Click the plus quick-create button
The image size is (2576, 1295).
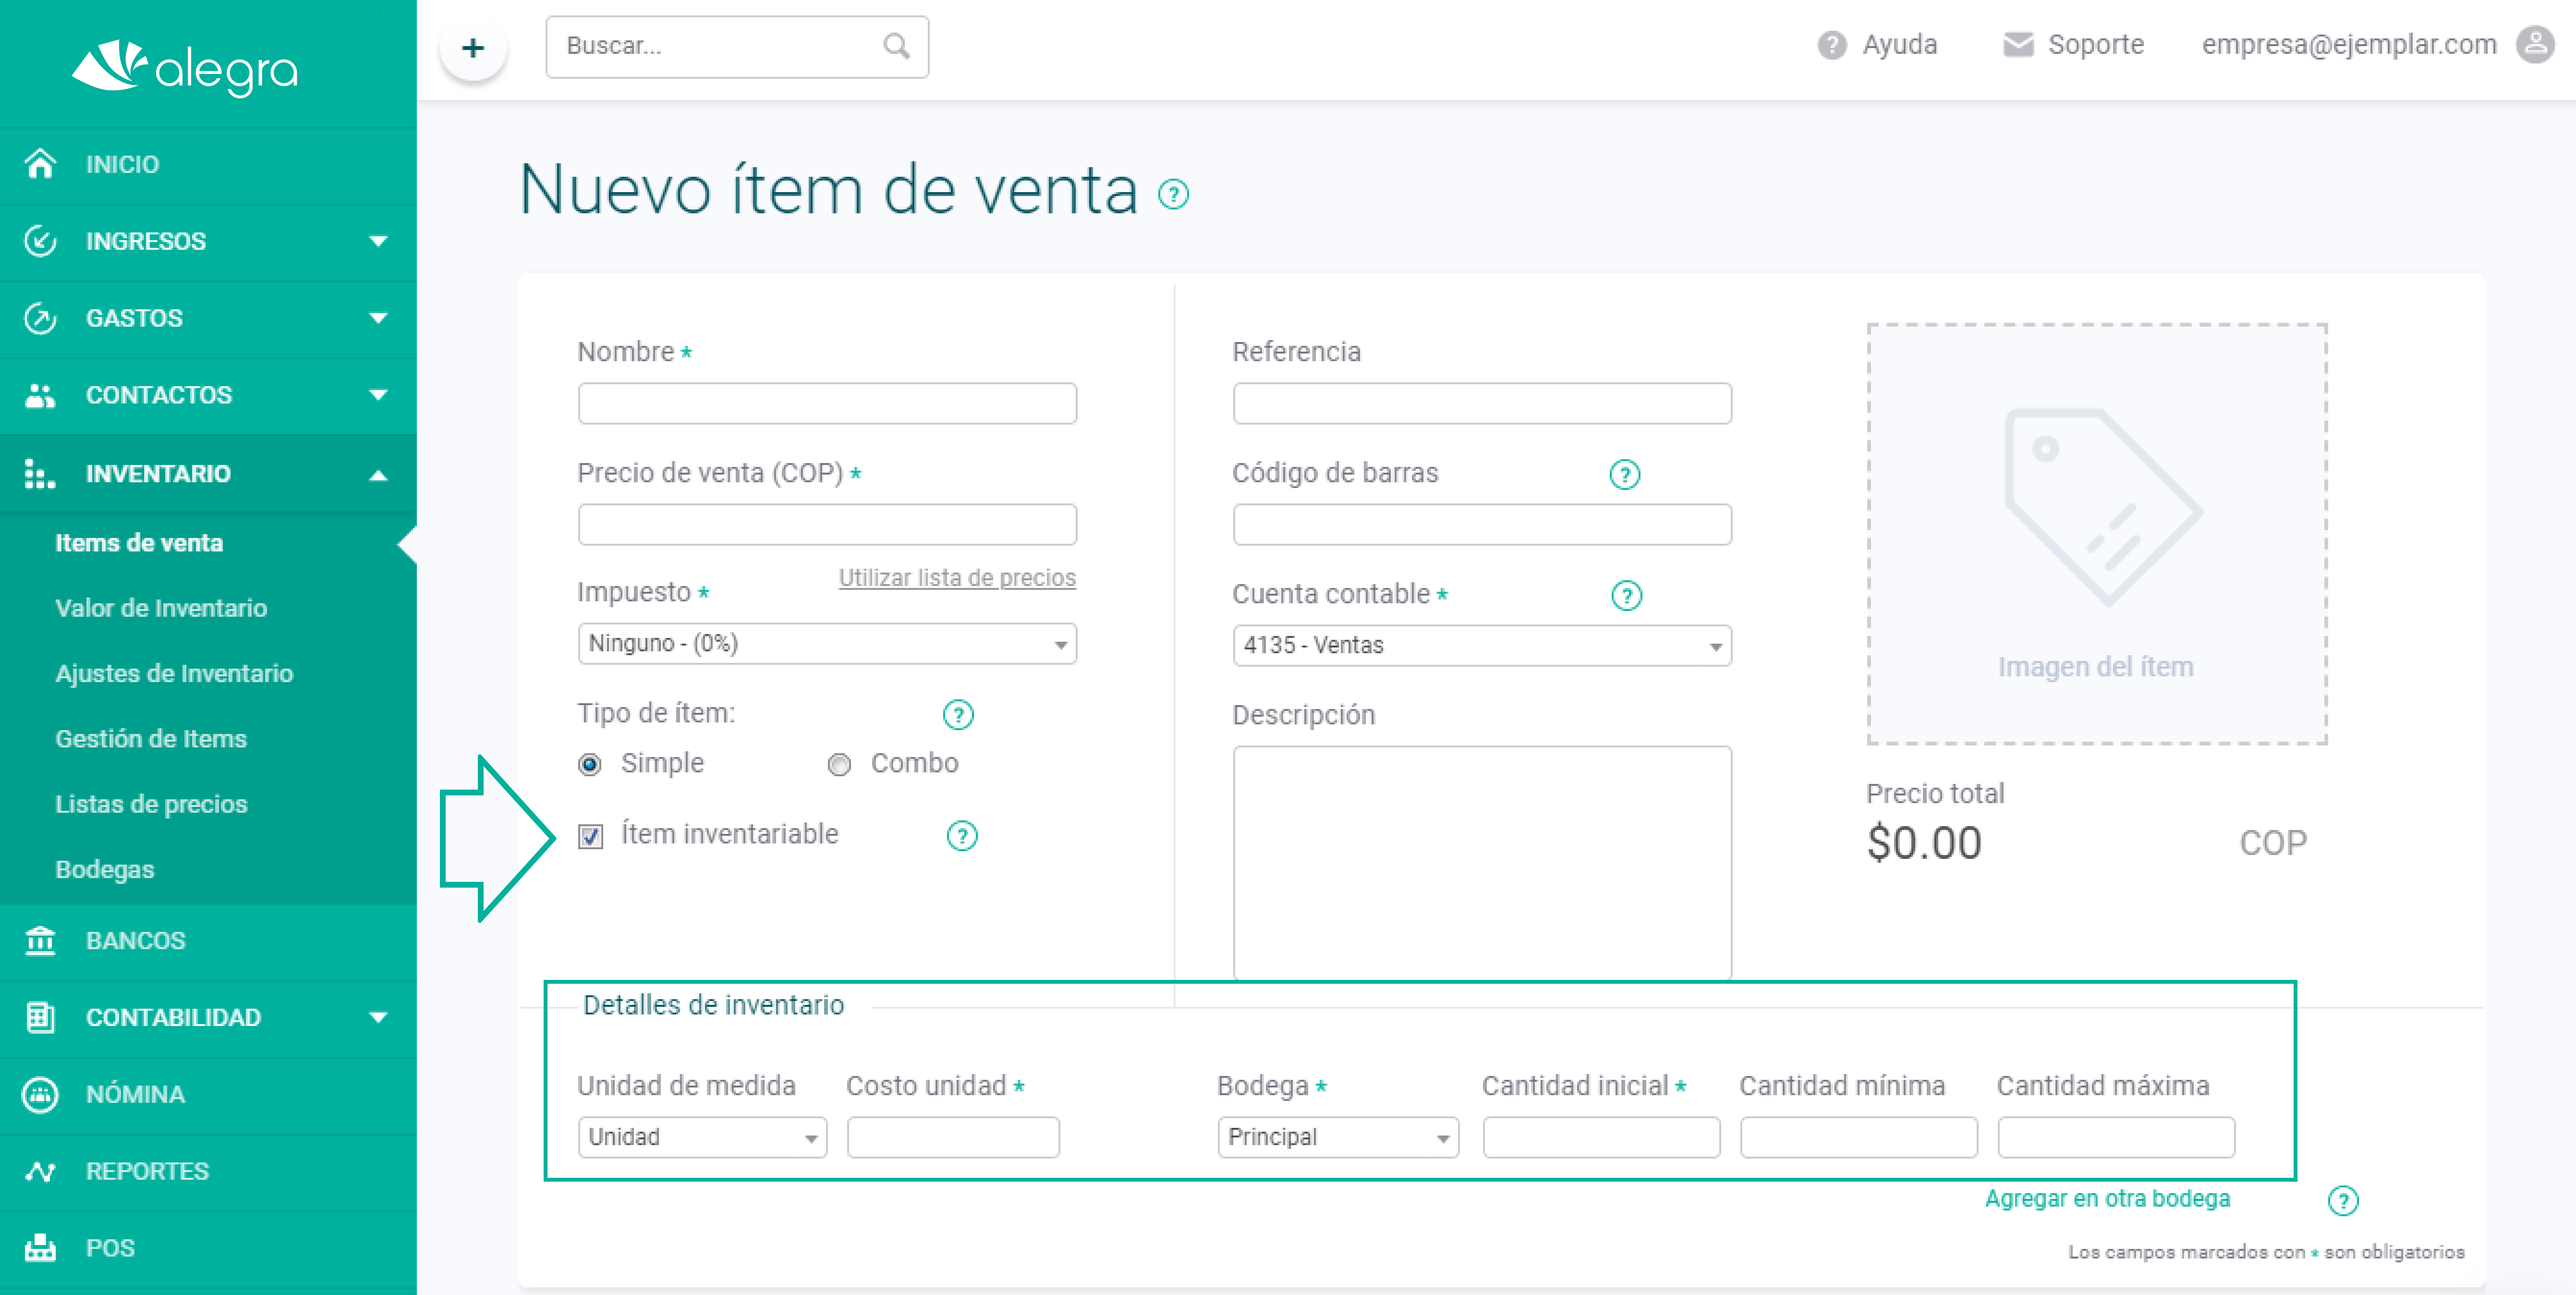[x=473, y=47]
